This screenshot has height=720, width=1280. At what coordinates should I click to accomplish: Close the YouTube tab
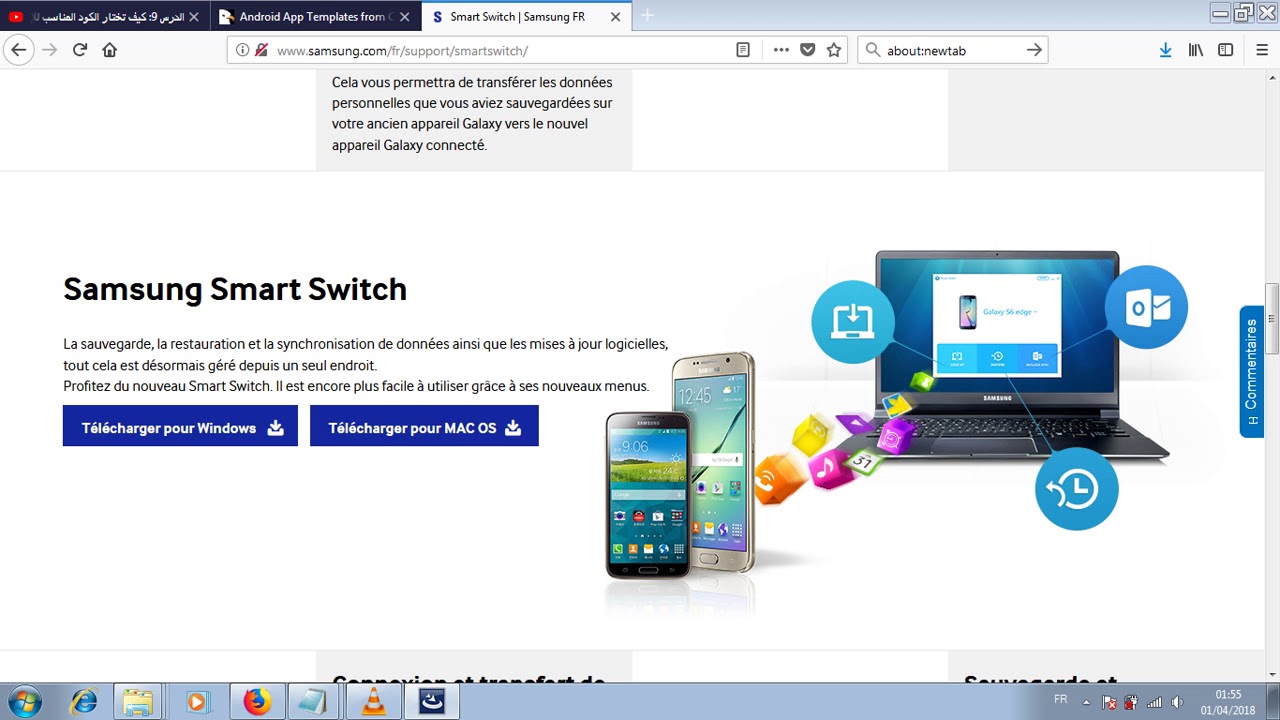click(193, 17)
